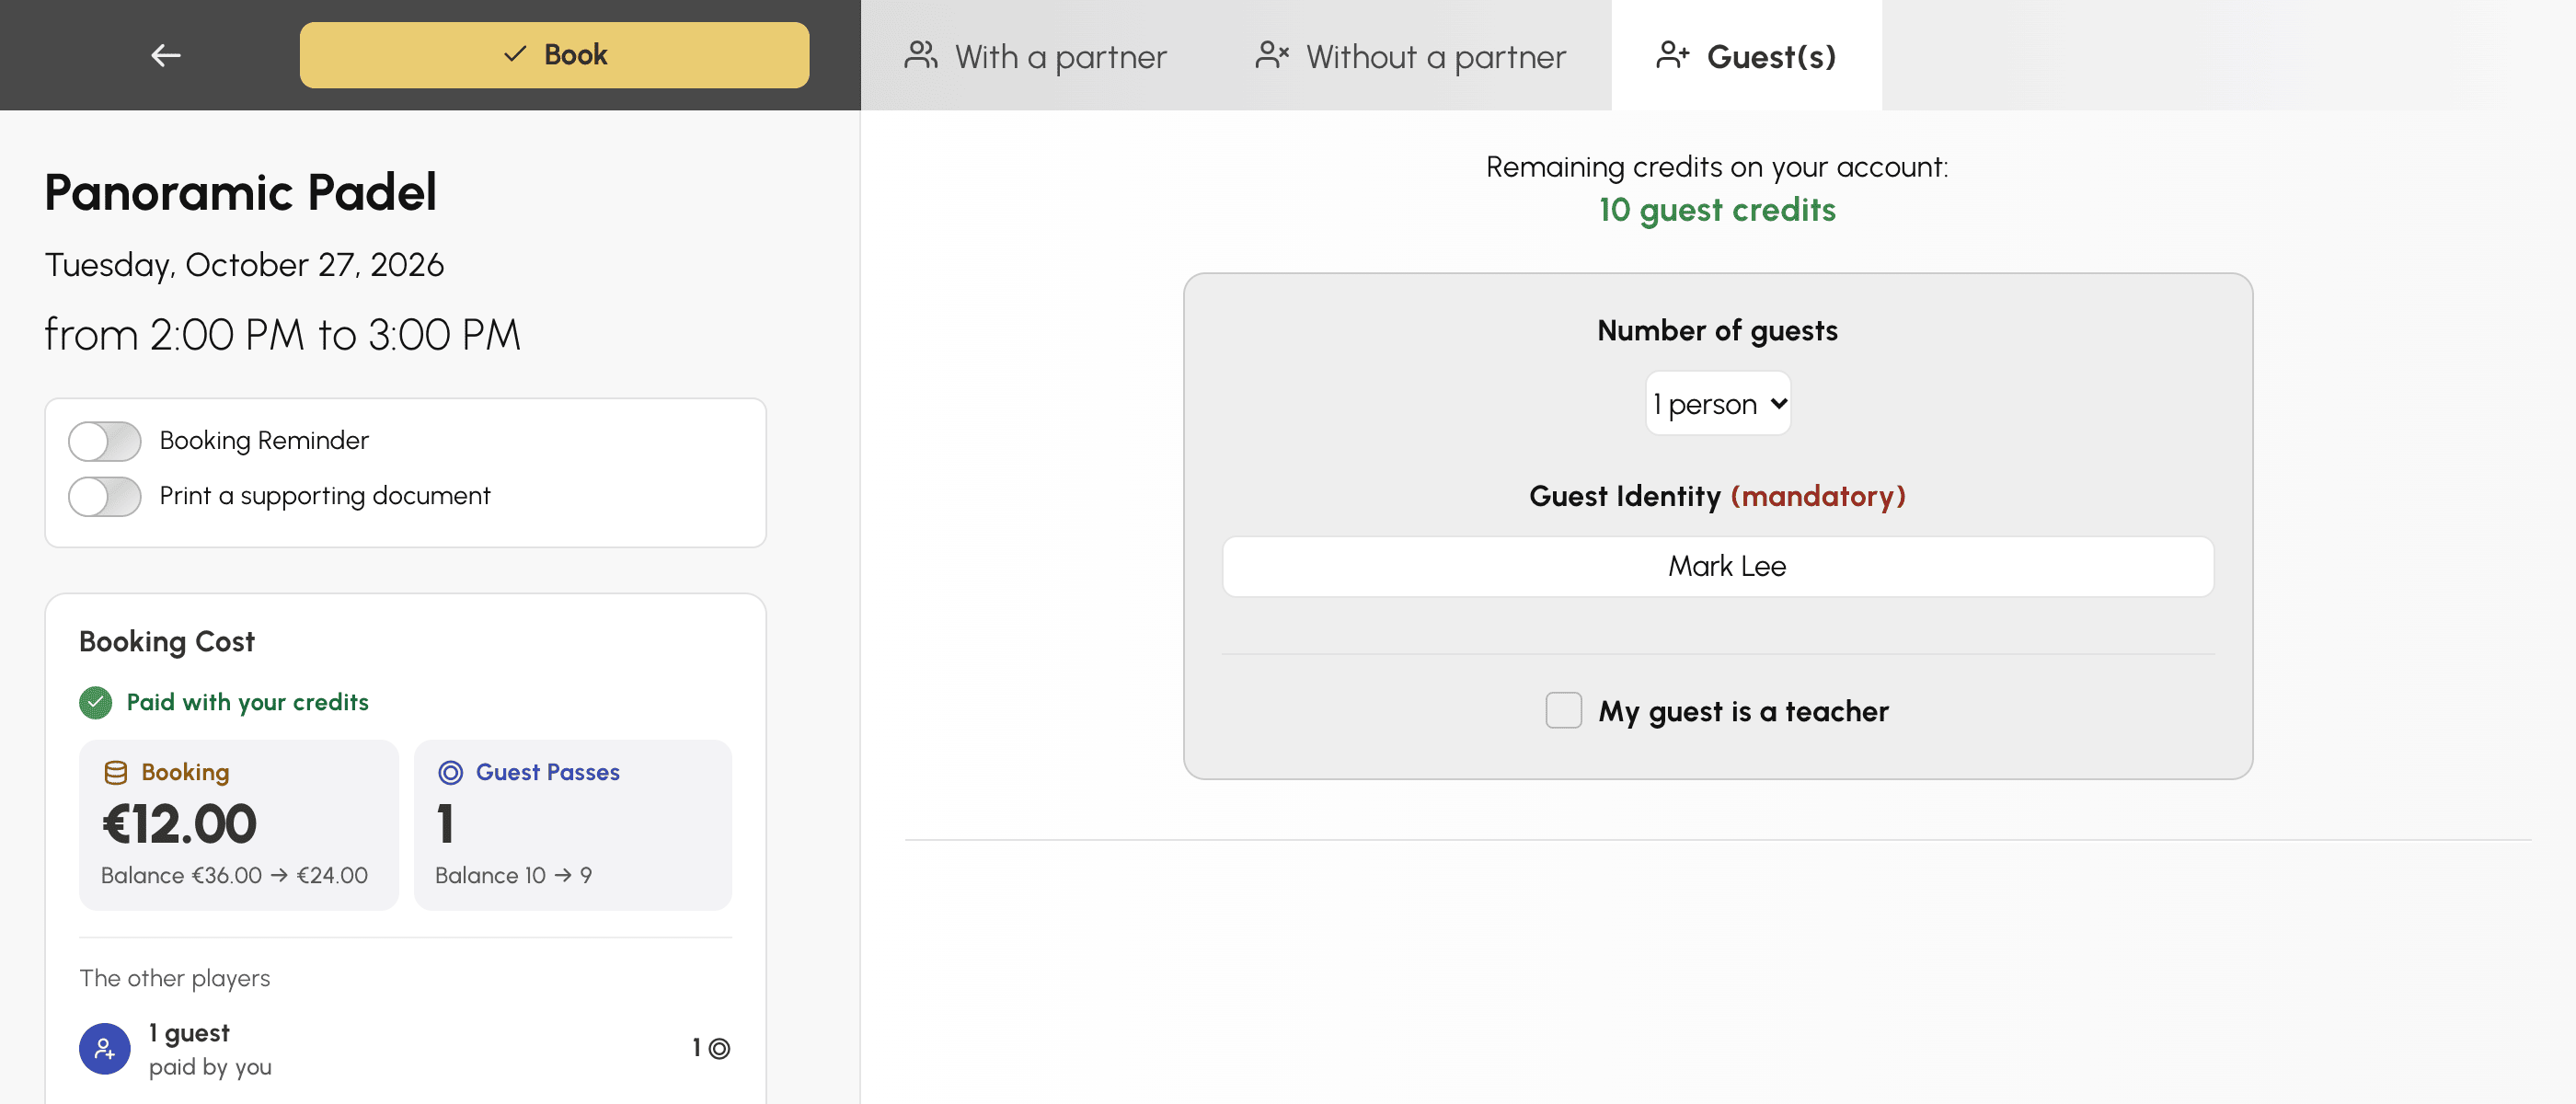Image resolution: width=2576 pixels, height=1104 pixels.
Task: Click the Guest Passes ring icon
Action: click(451, 772)
